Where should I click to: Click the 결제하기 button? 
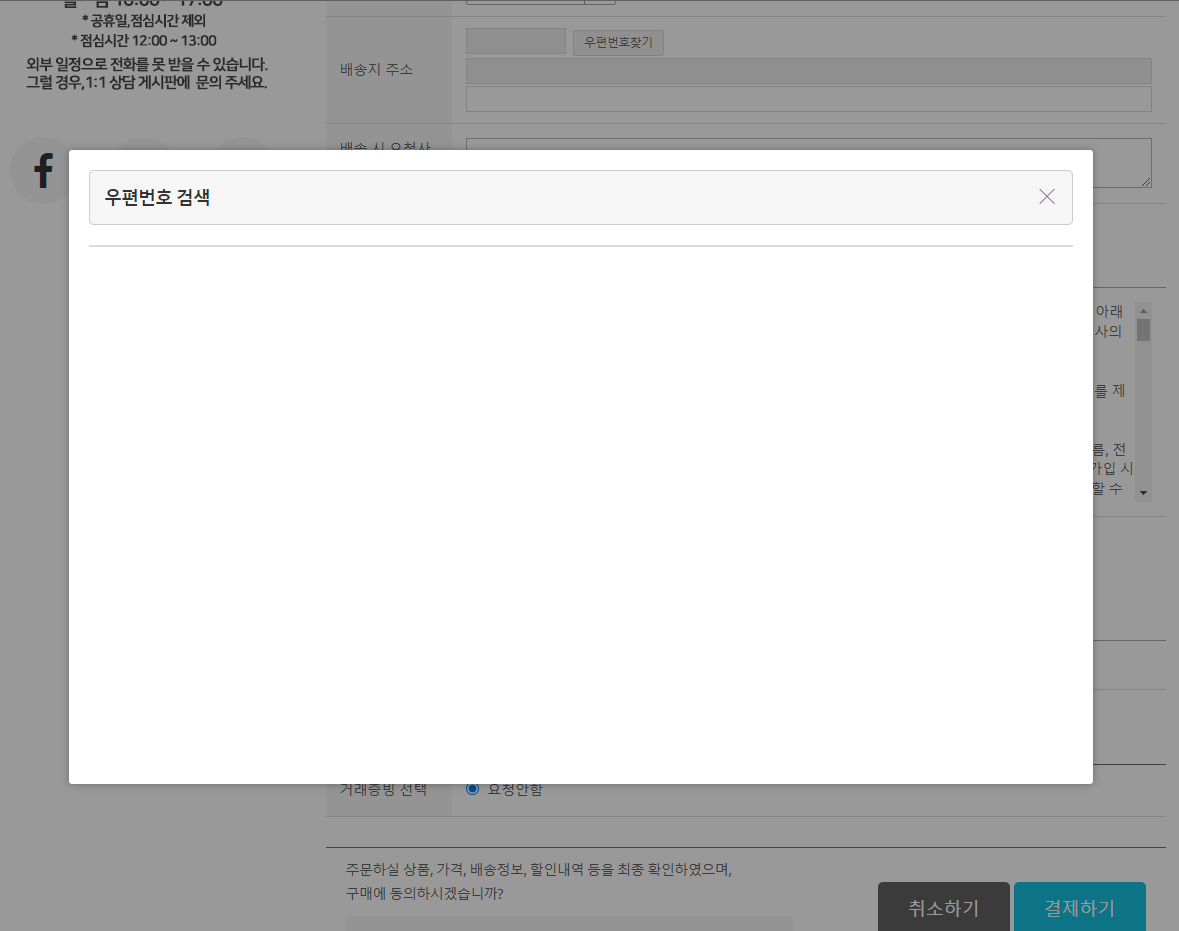tap(1080, 907)
